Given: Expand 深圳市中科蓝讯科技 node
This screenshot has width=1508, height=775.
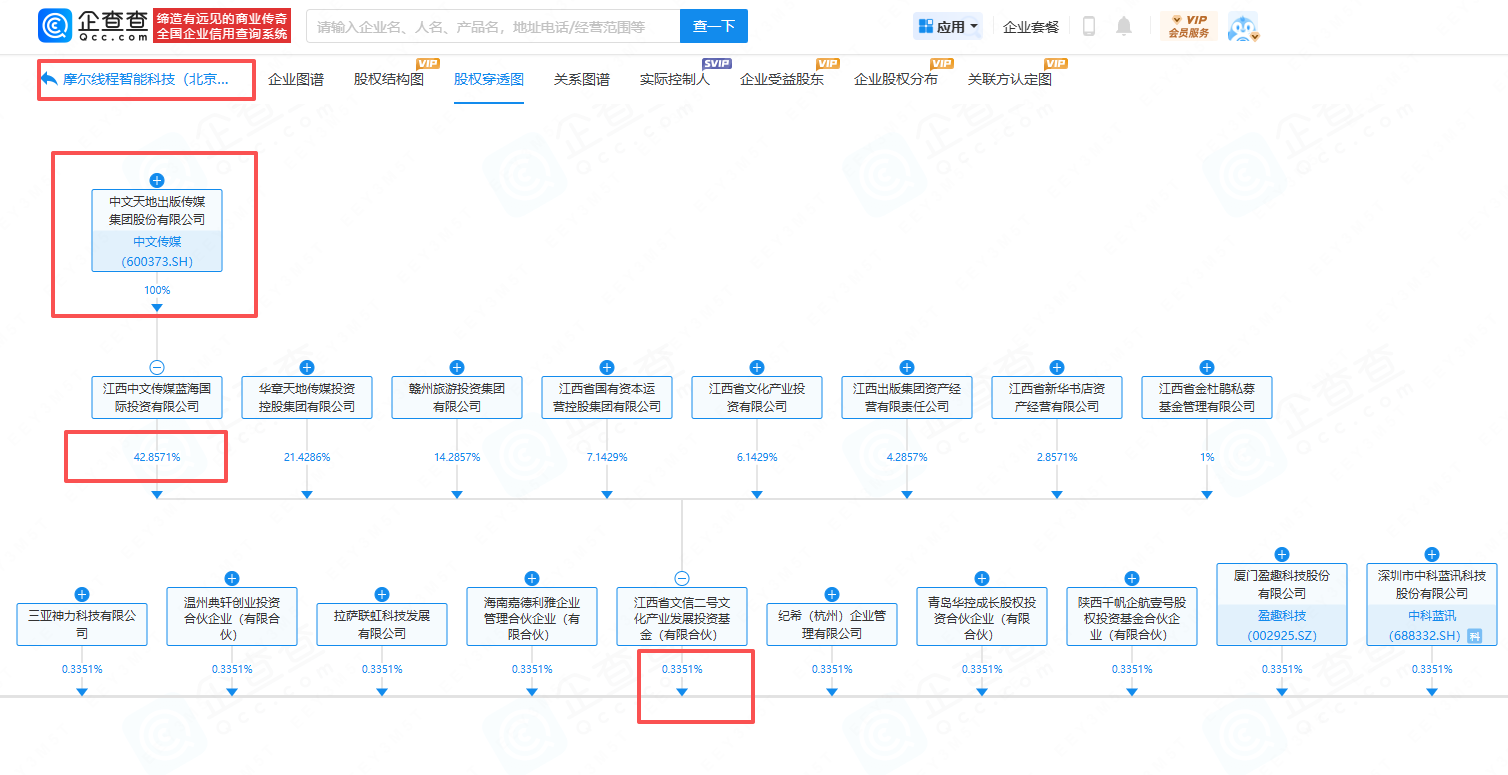Looking at the screenshot, I should point(1432,554).
